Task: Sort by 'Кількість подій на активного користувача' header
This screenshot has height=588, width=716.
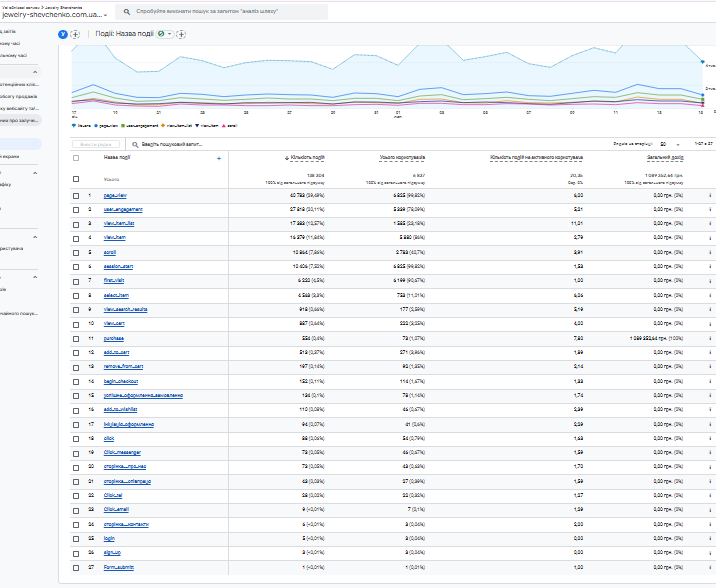Action: [x=537, y=158]
